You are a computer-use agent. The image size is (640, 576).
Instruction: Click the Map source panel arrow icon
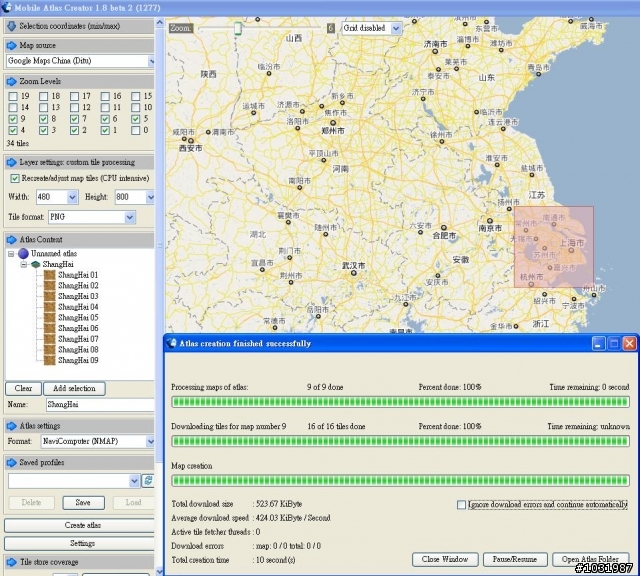[11, 45]
